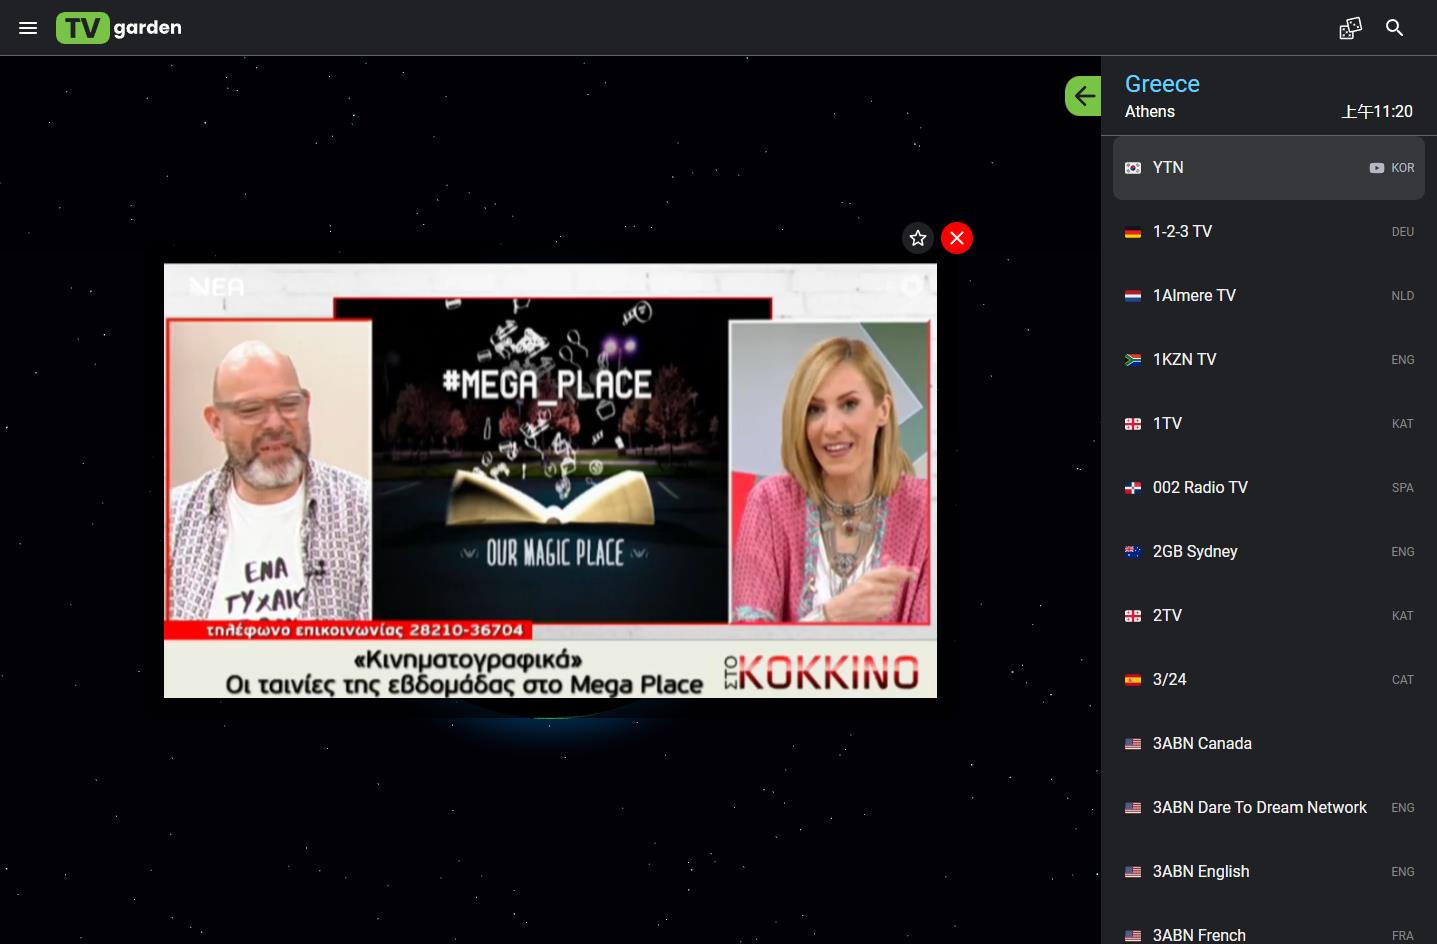Select the 002 Radio TV channel
This screenshot has height=944, width=1437.
tap(1269, 488)
